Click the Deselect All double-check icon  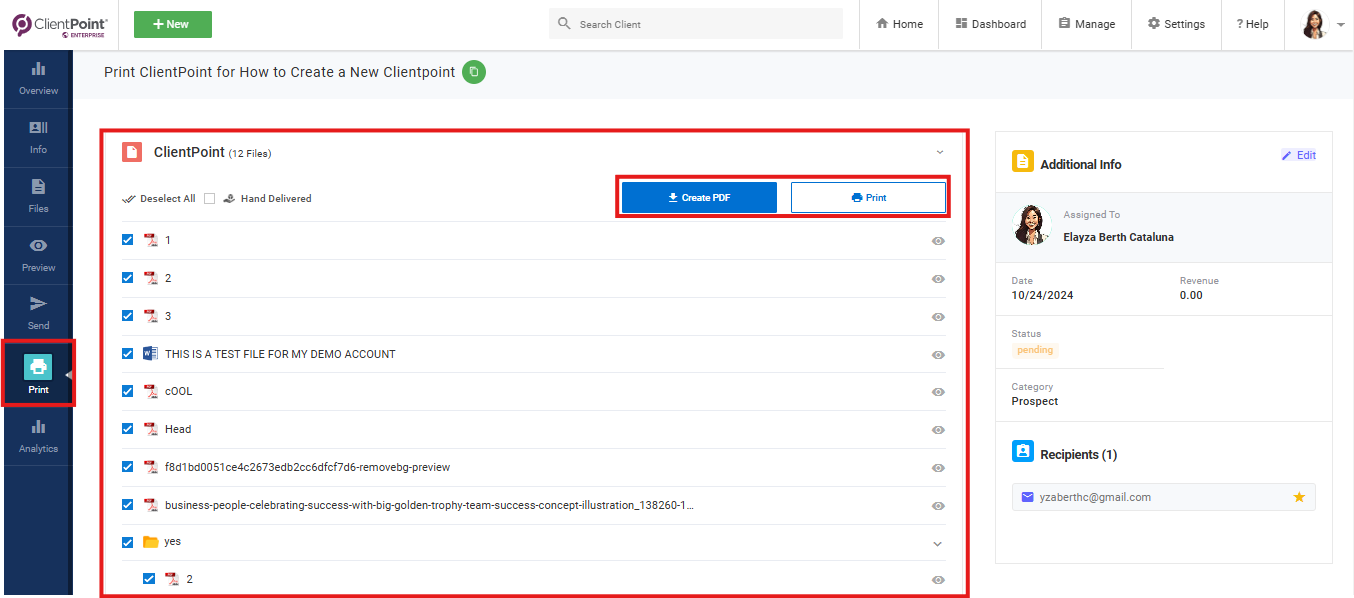click(129, 199)
